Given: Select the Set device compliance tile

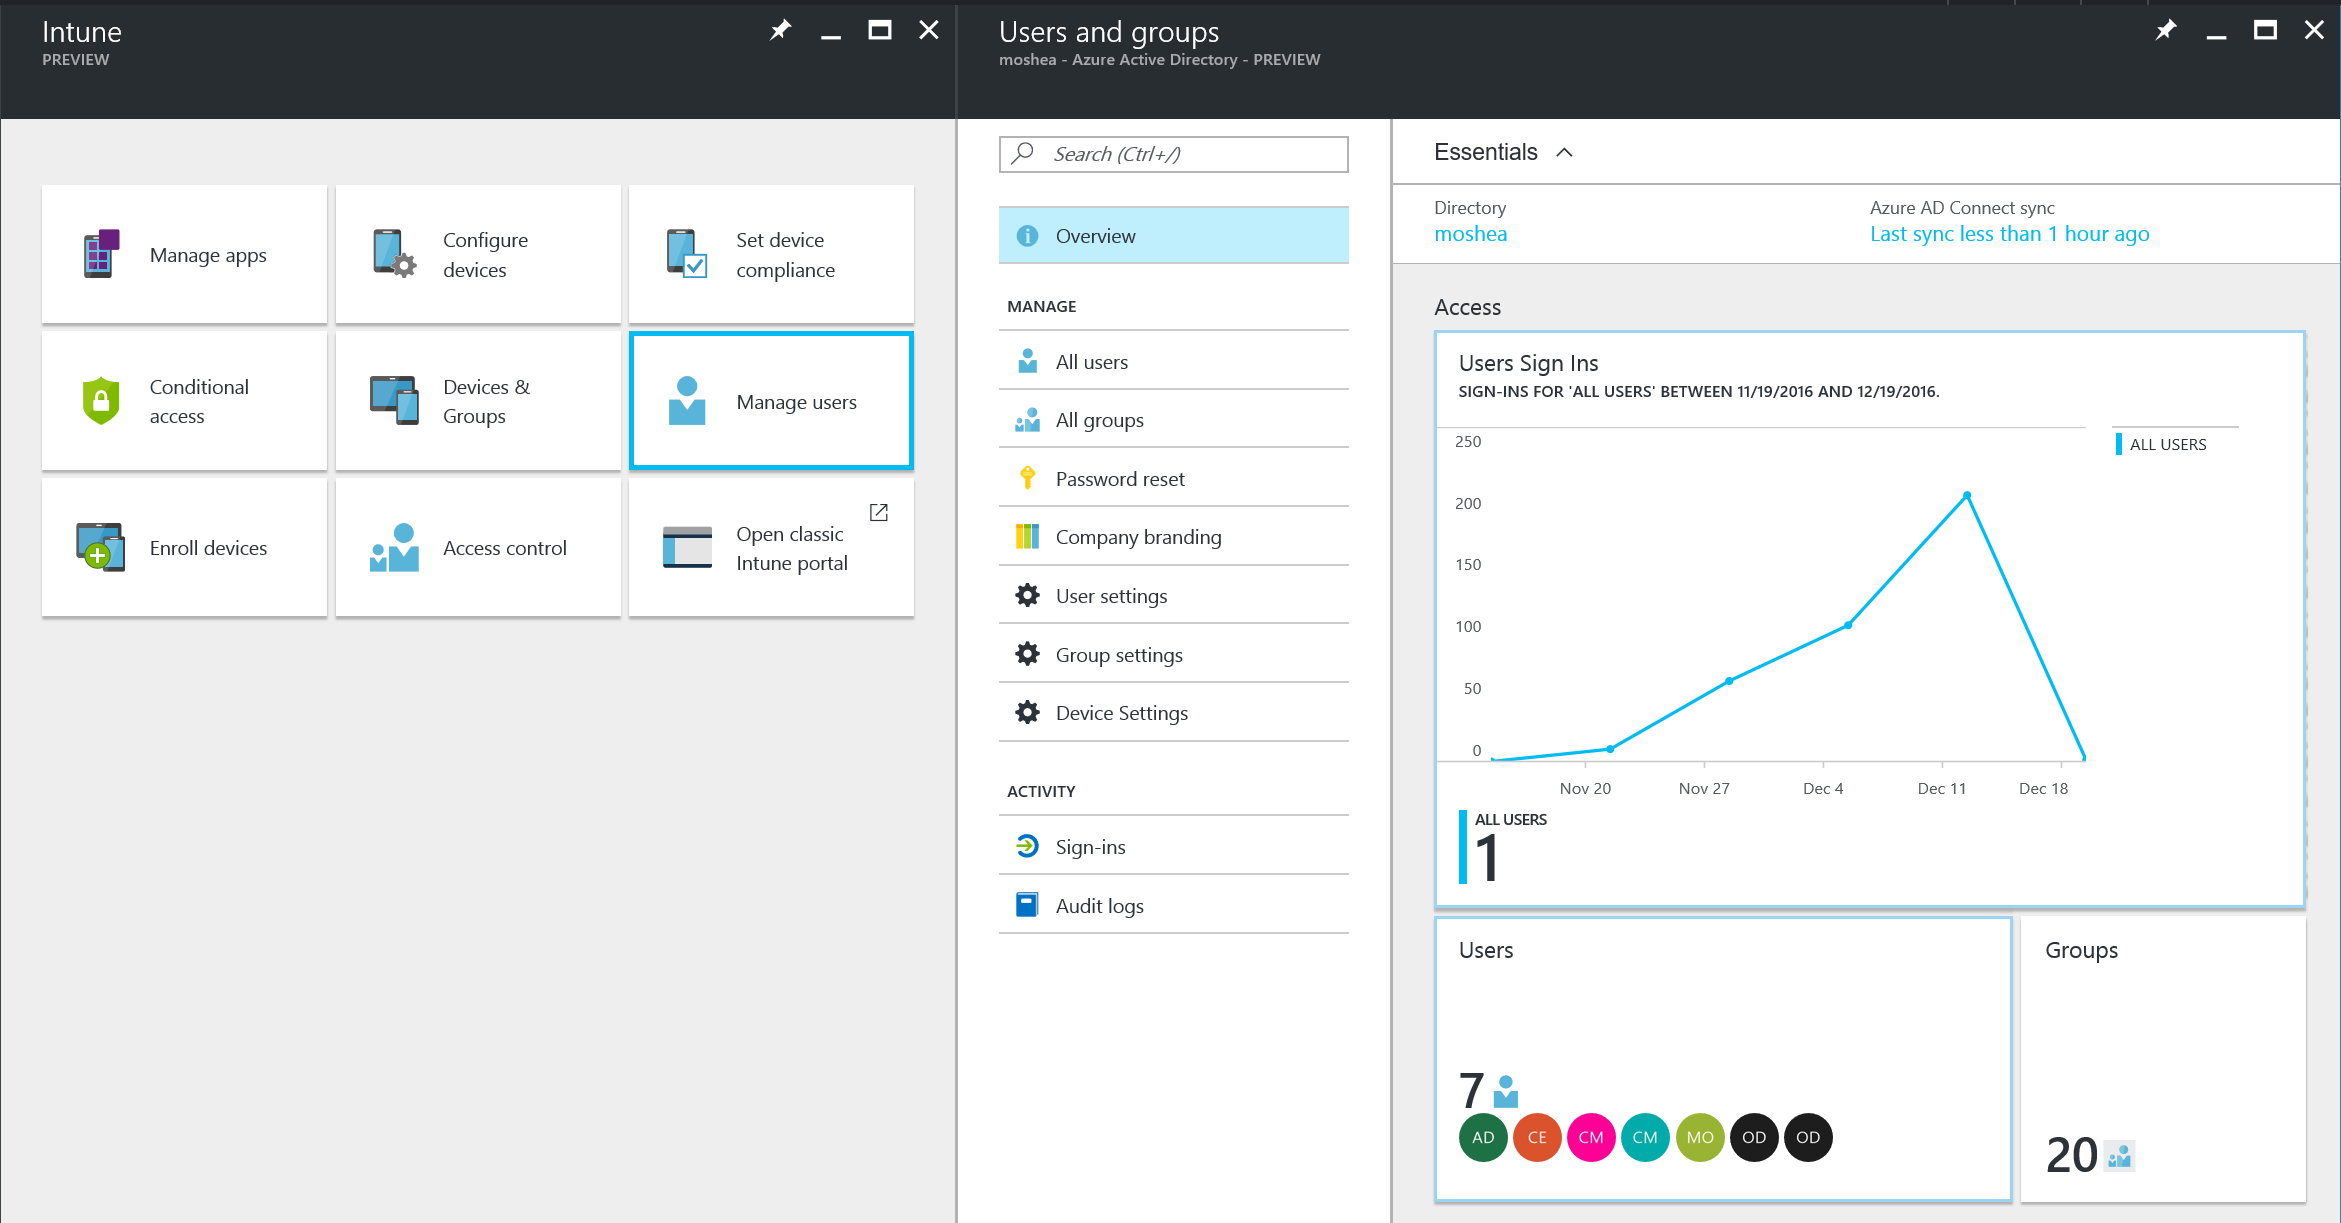Looking at the screenshot, I should pyautogui.click(x=771, y=254).
